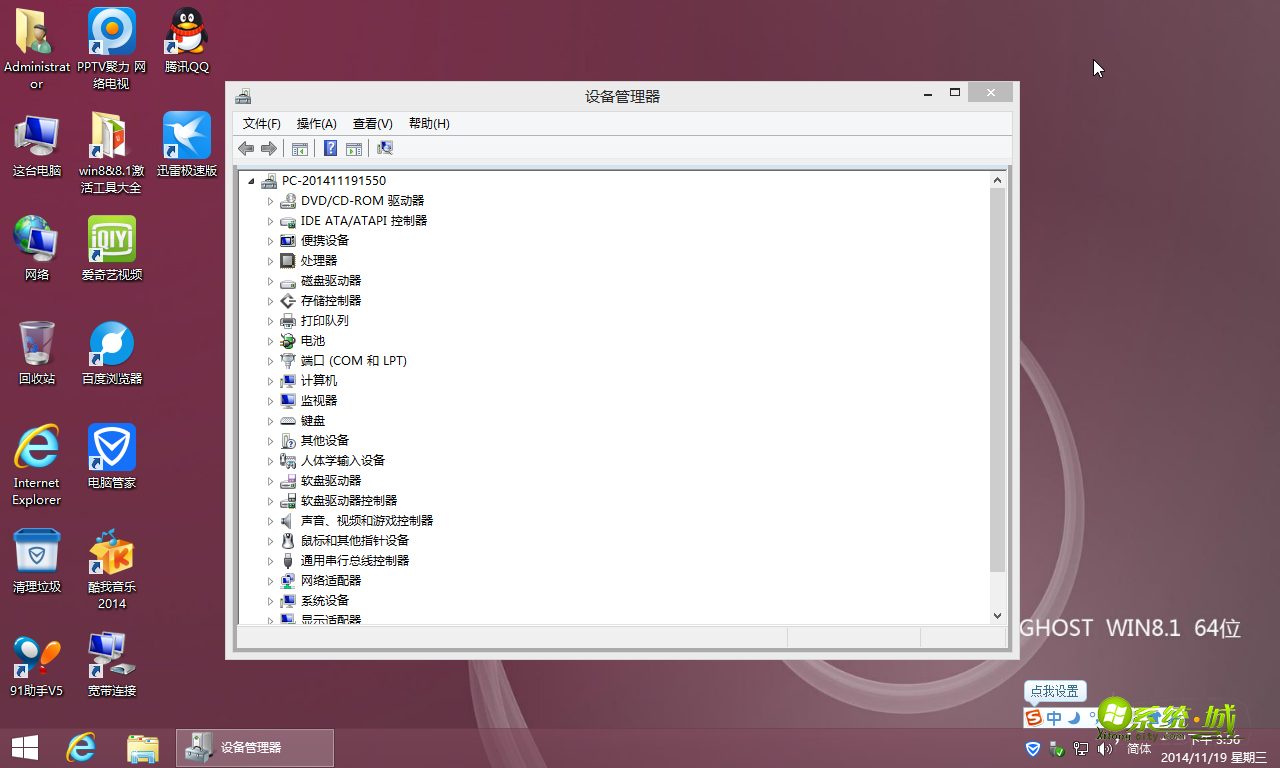
Task: Open the 查看(V) menu
Action: 372,123
